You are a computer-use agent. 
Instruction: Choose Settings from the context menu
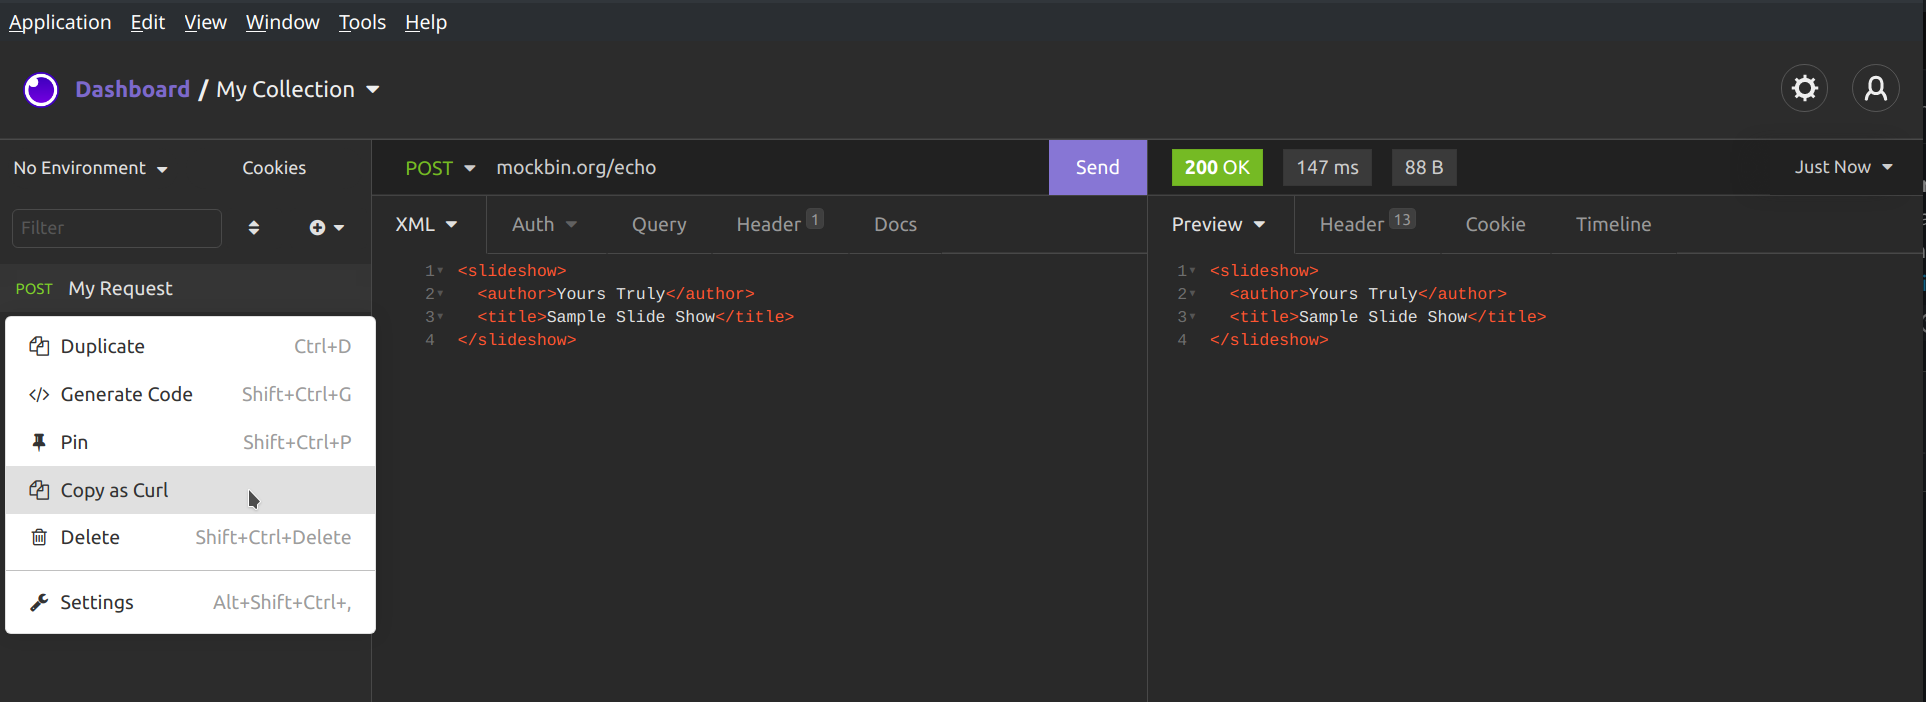[190, 602]
